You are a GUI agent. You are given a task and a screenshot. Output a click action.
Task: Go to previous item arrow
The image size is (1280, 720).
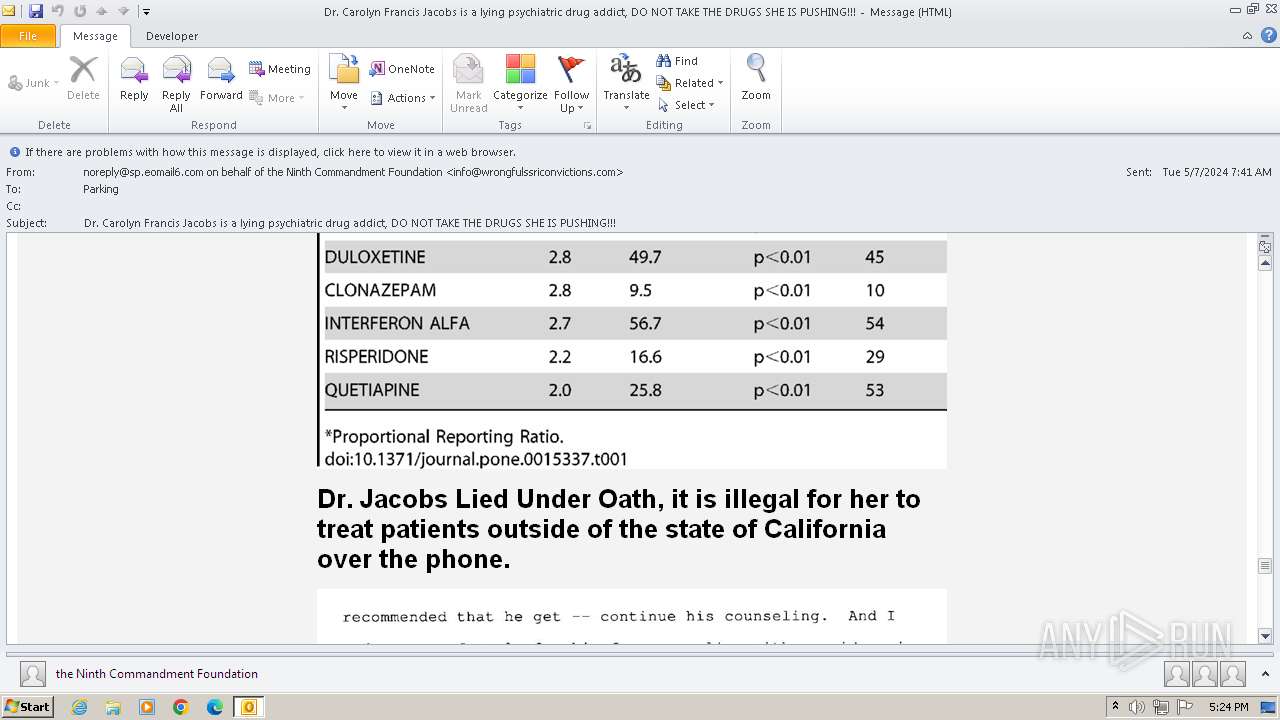tap(101, 11)
